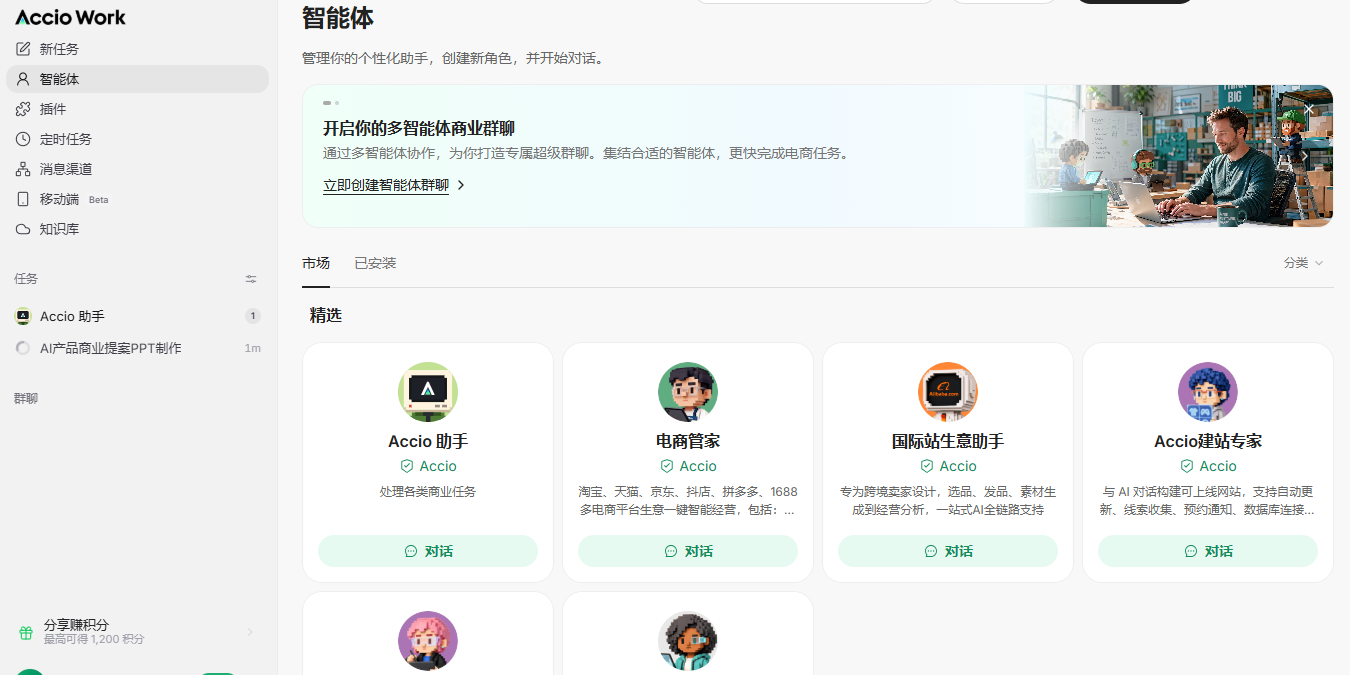
Task: Click the 群聊 sidebar heading
Action: click(26, 398)
